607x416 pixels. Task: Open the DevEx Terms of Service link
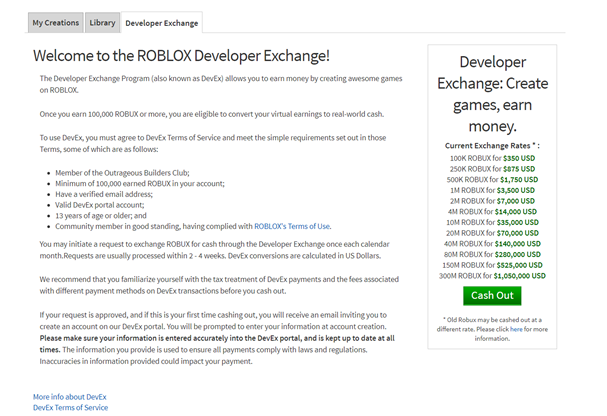tap(70, 407)
